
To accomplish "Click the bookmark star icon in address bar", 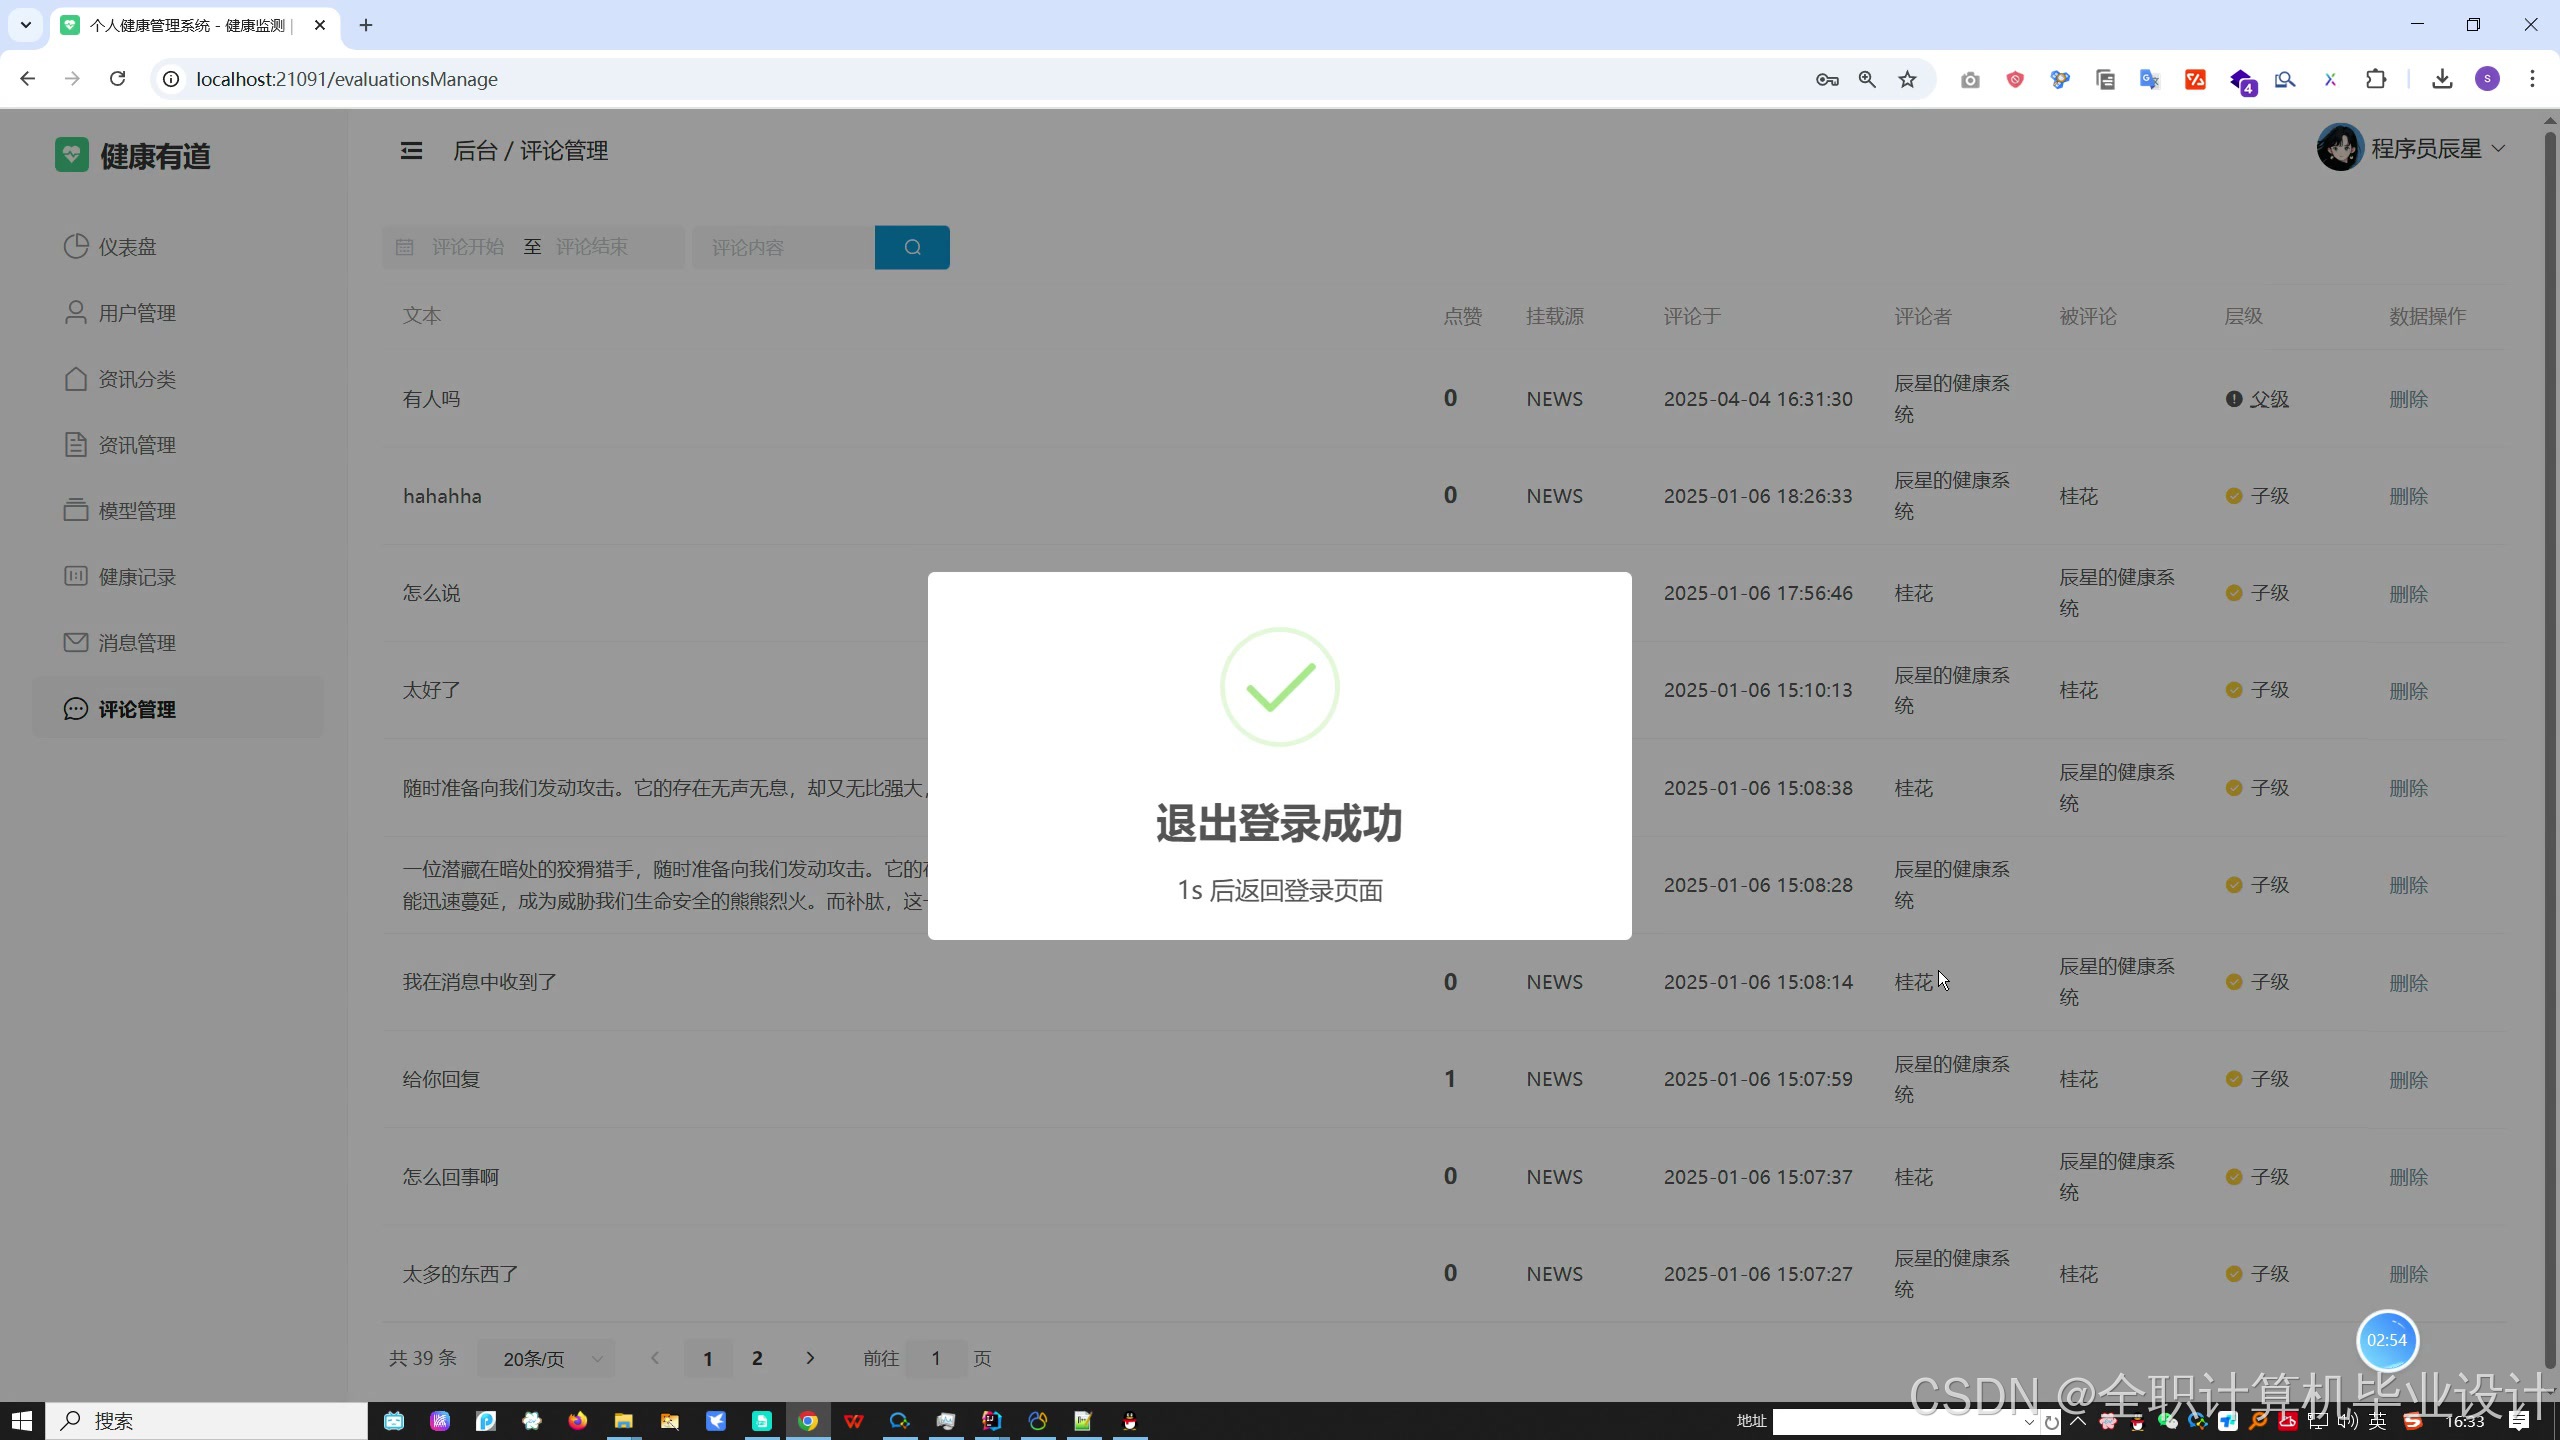I will coord(1907,79).
